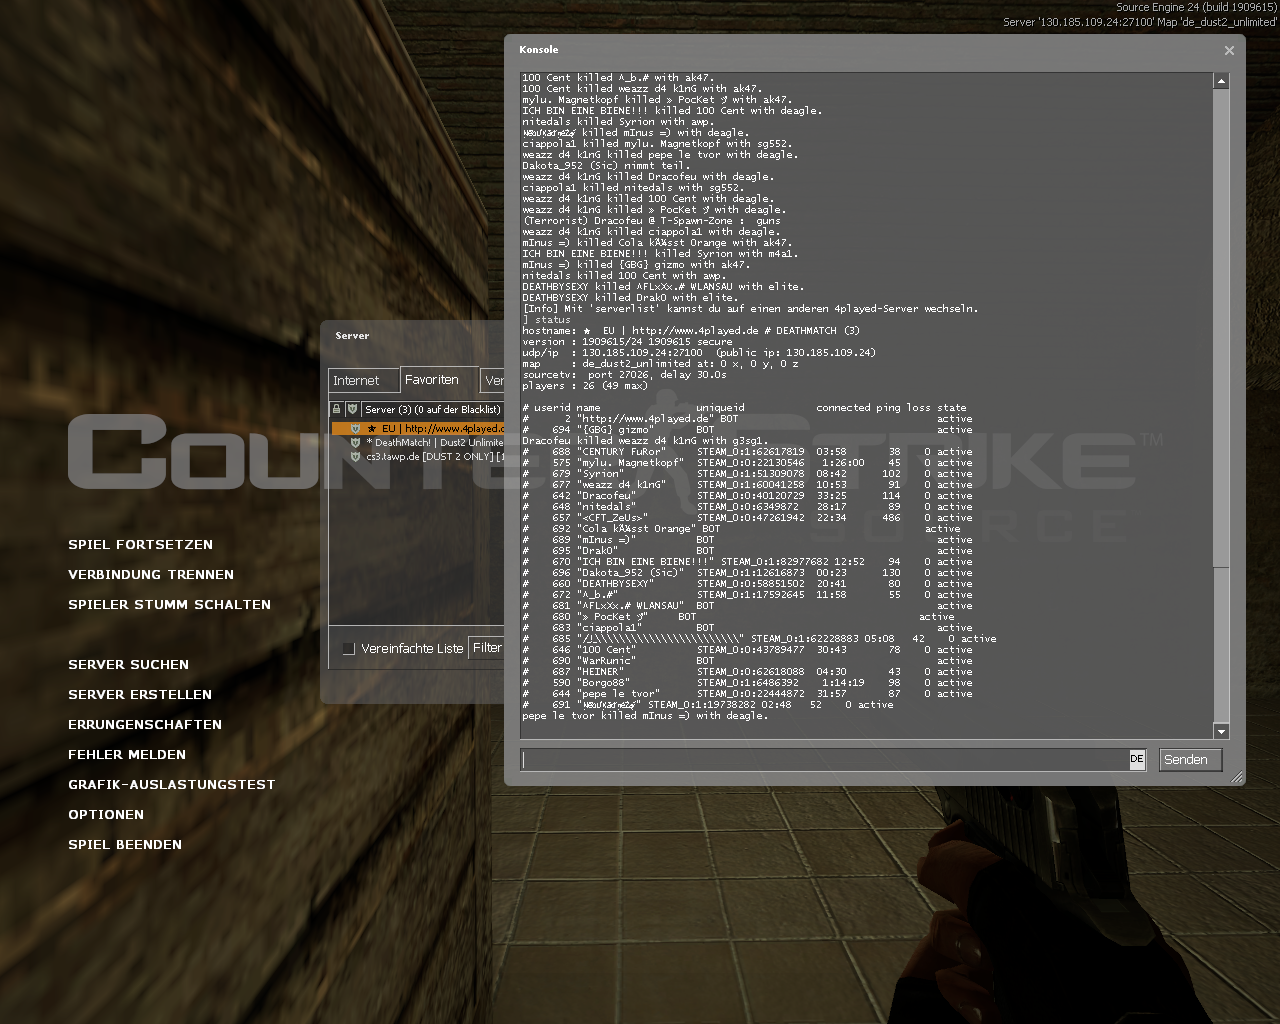Switch to Favoriten tab in Server window
The image size is (1280, 1024).
pos(438,380)
